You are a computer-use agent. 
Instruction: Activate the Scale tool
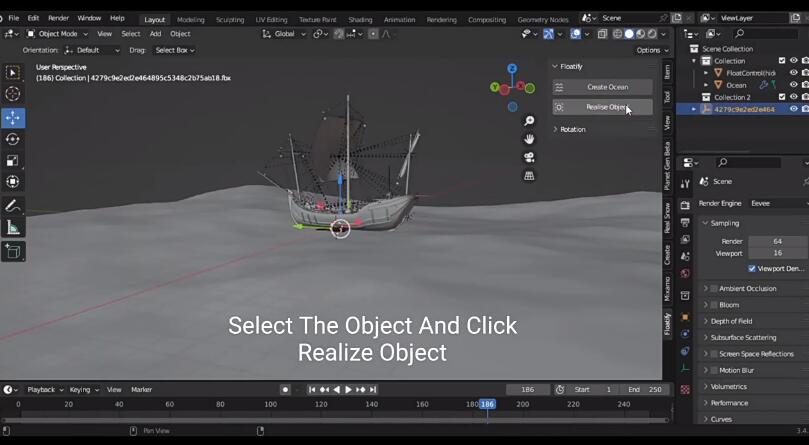coord(13,161)
